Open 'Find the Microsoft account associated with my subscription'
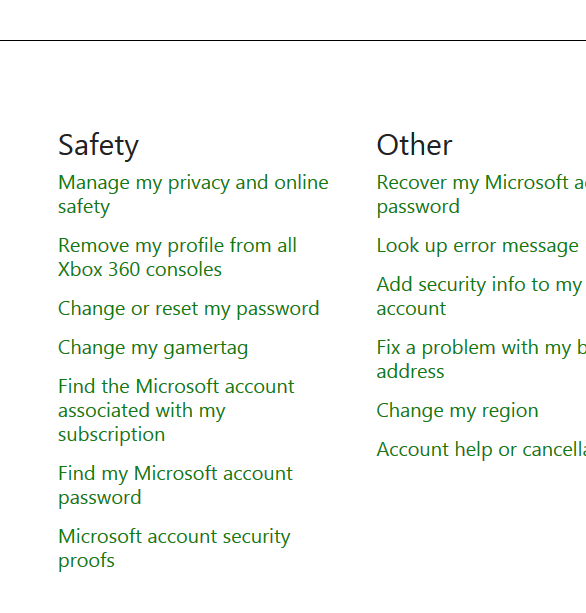The image size is (586, 613). pos(176,410)
